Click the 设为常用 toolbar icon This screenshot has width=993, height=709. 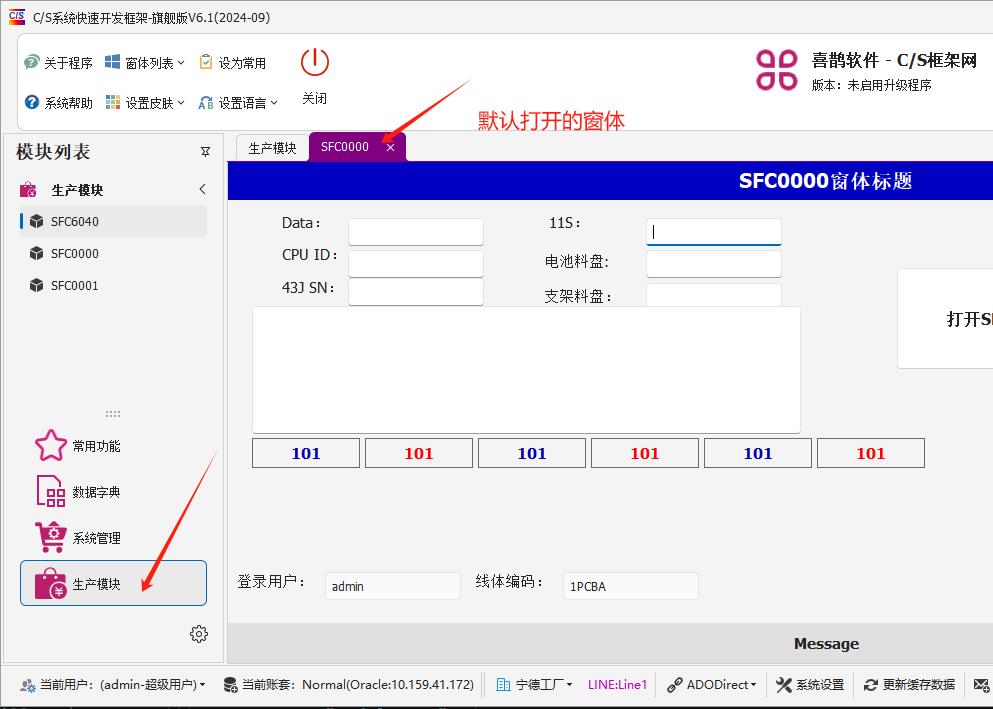[x=207, y=63]
